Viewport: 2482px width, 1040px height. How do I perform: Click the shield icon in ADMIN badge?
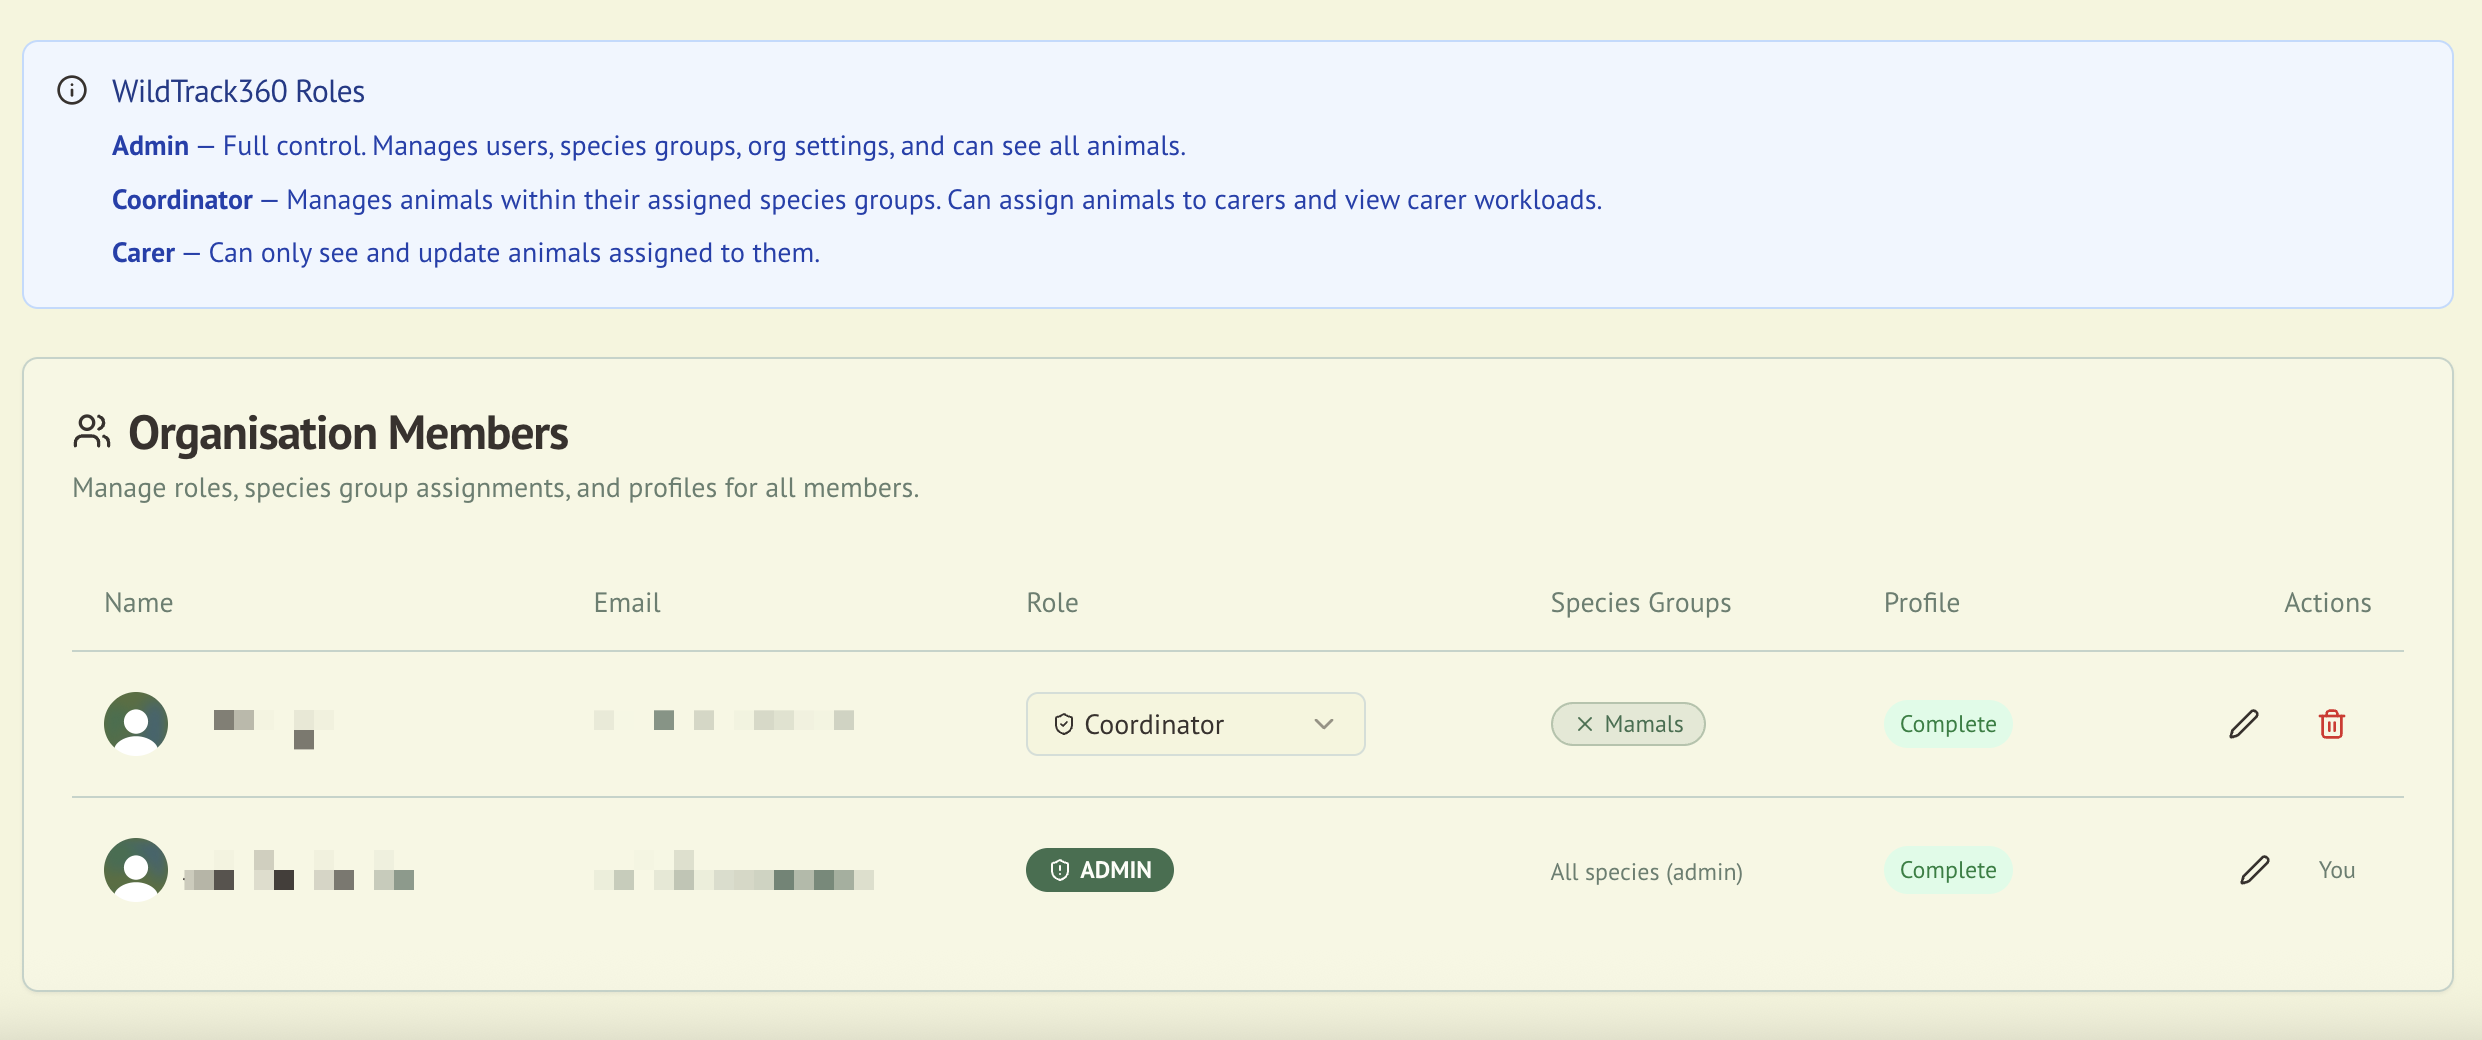point(1060,870)
